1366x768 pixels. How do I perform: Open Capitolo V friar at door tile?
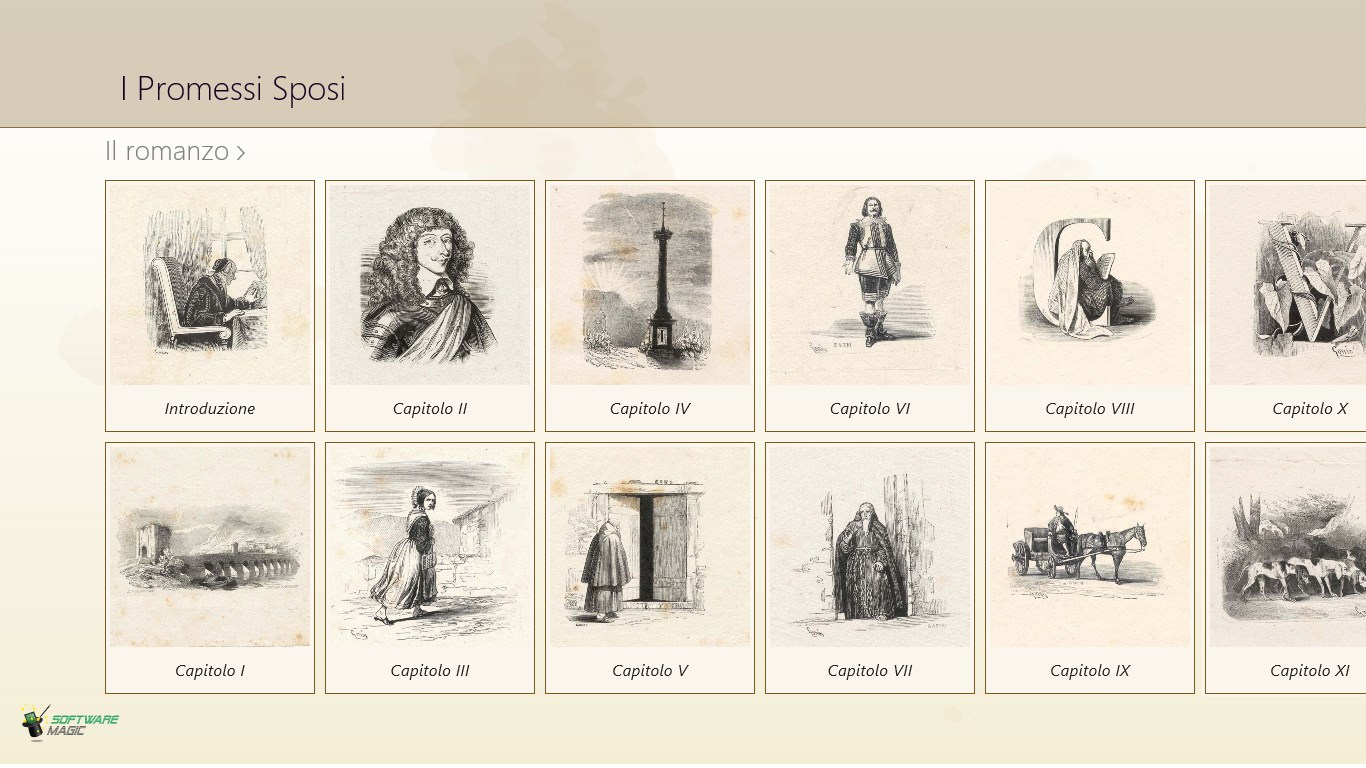click(x=650, y=568)
